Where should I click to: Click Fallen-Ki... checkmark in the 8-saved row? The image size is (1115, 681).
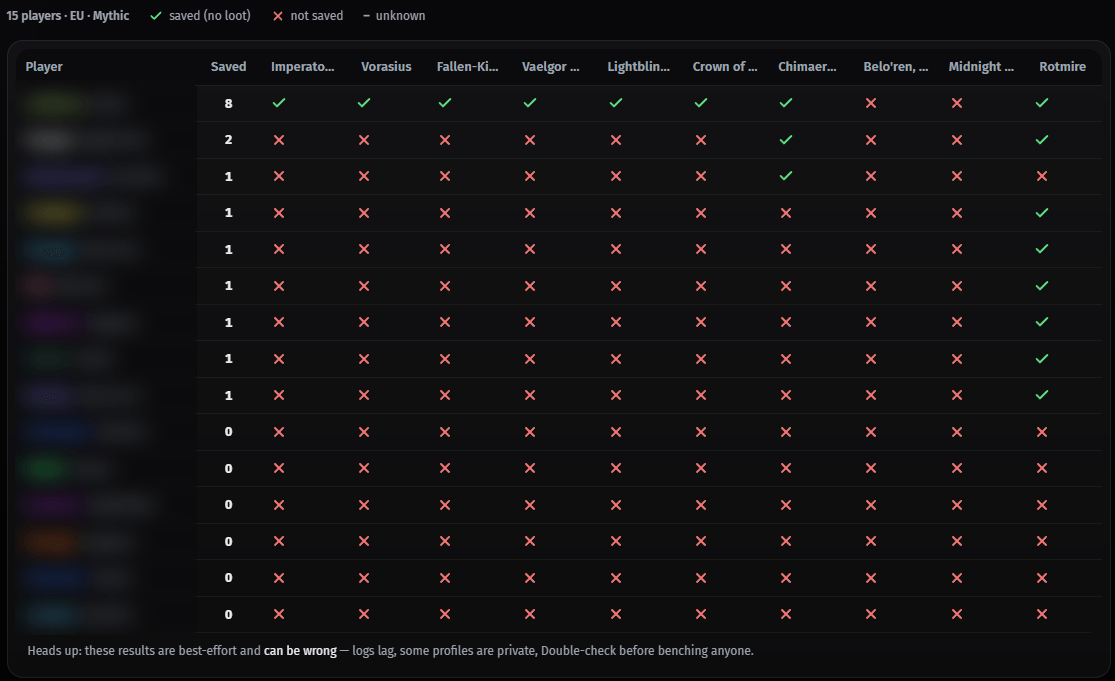point(445,103)
